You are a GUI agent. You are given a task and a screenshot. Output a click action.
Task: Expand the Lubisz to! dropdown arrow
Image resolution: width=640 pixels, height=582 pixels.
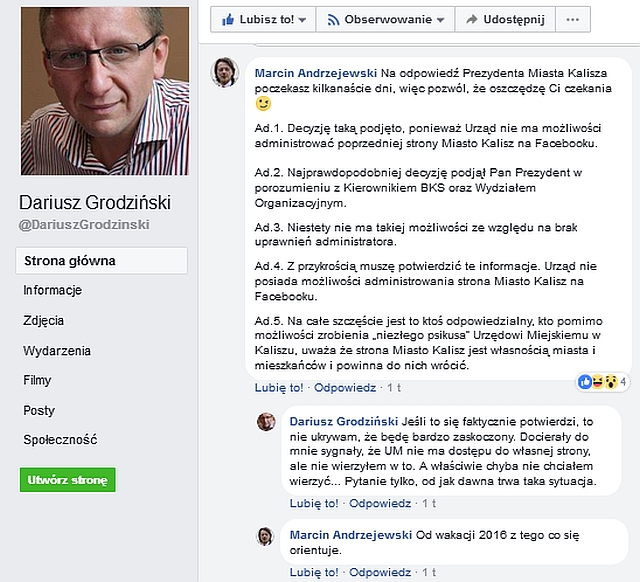(x=302, y=20)
